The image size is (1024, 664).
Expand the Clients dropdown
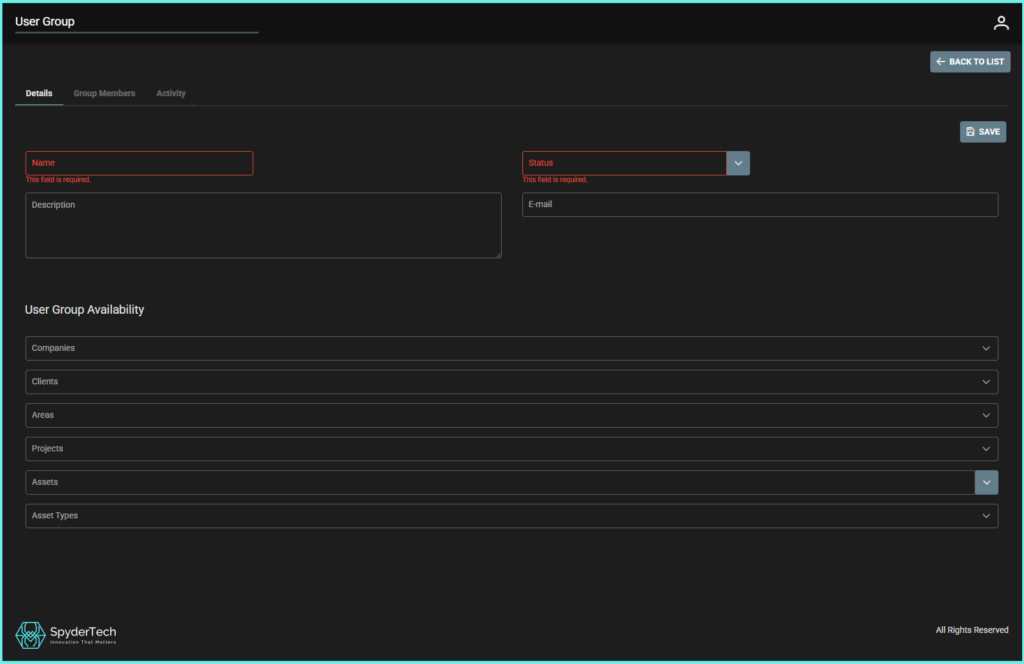(511, 381)
